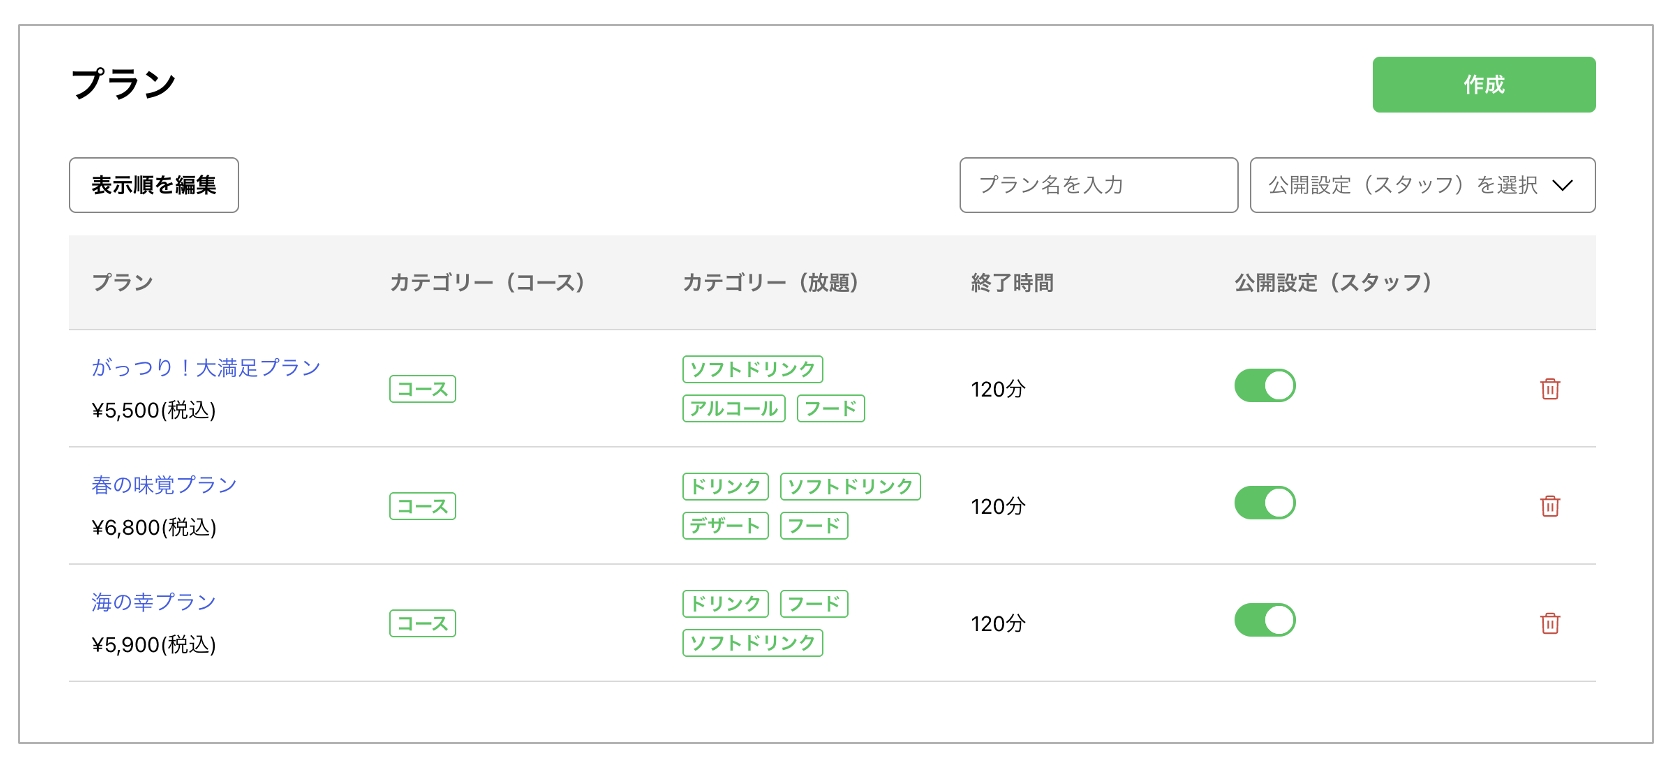Click the カテゴリー（コース） column header
1678x768 pixels.
pos(487,283)
